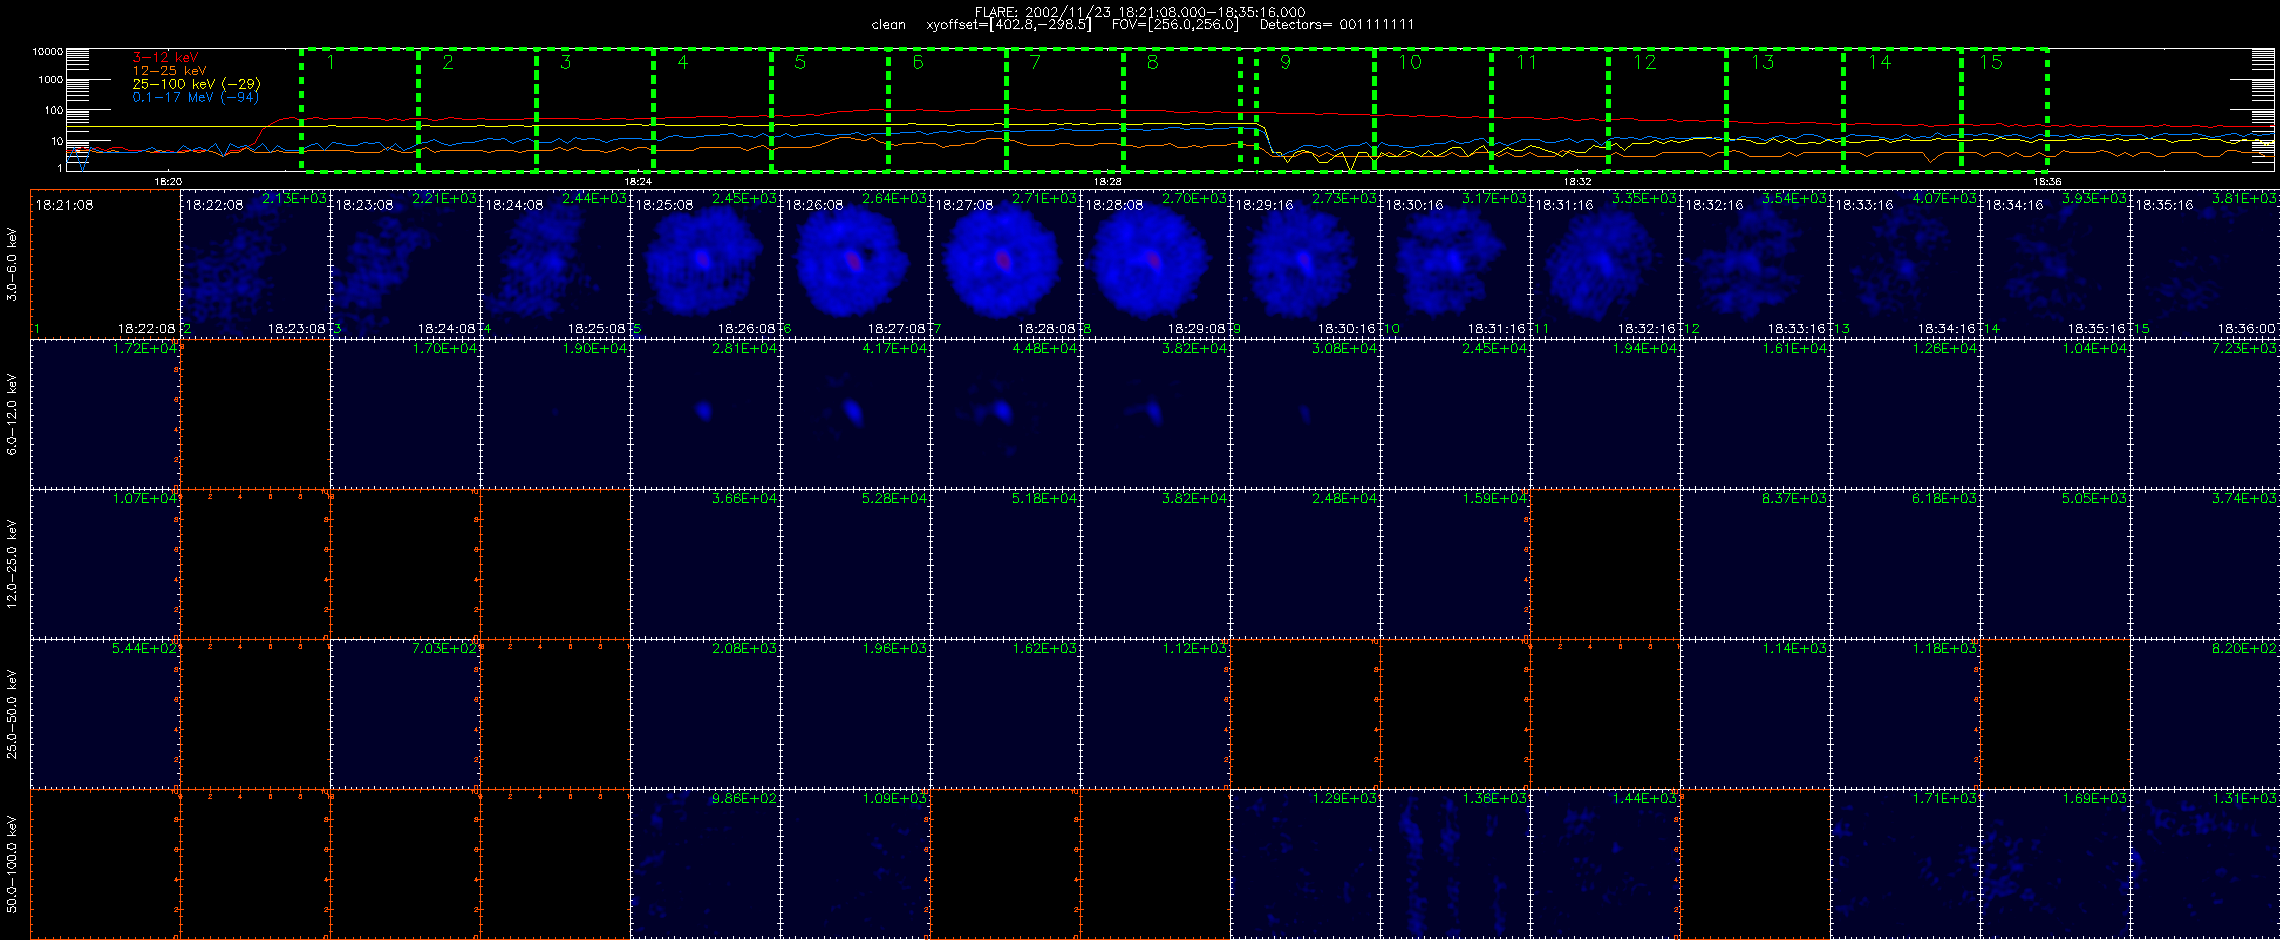Open the 6-12 keV image labeled 4.48E+04

click(1005, 414)
